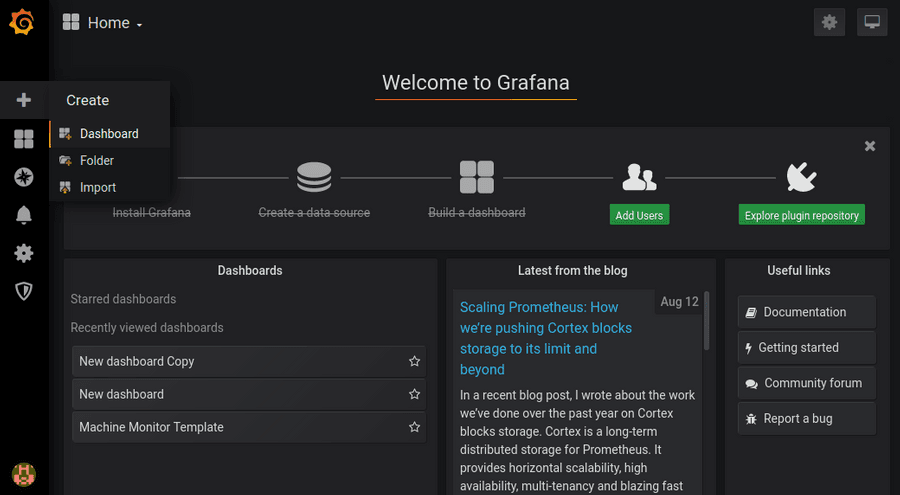Open the Report a bug link
The height and width of the screenshot is (495, 900).
click(x=806, y=419)
